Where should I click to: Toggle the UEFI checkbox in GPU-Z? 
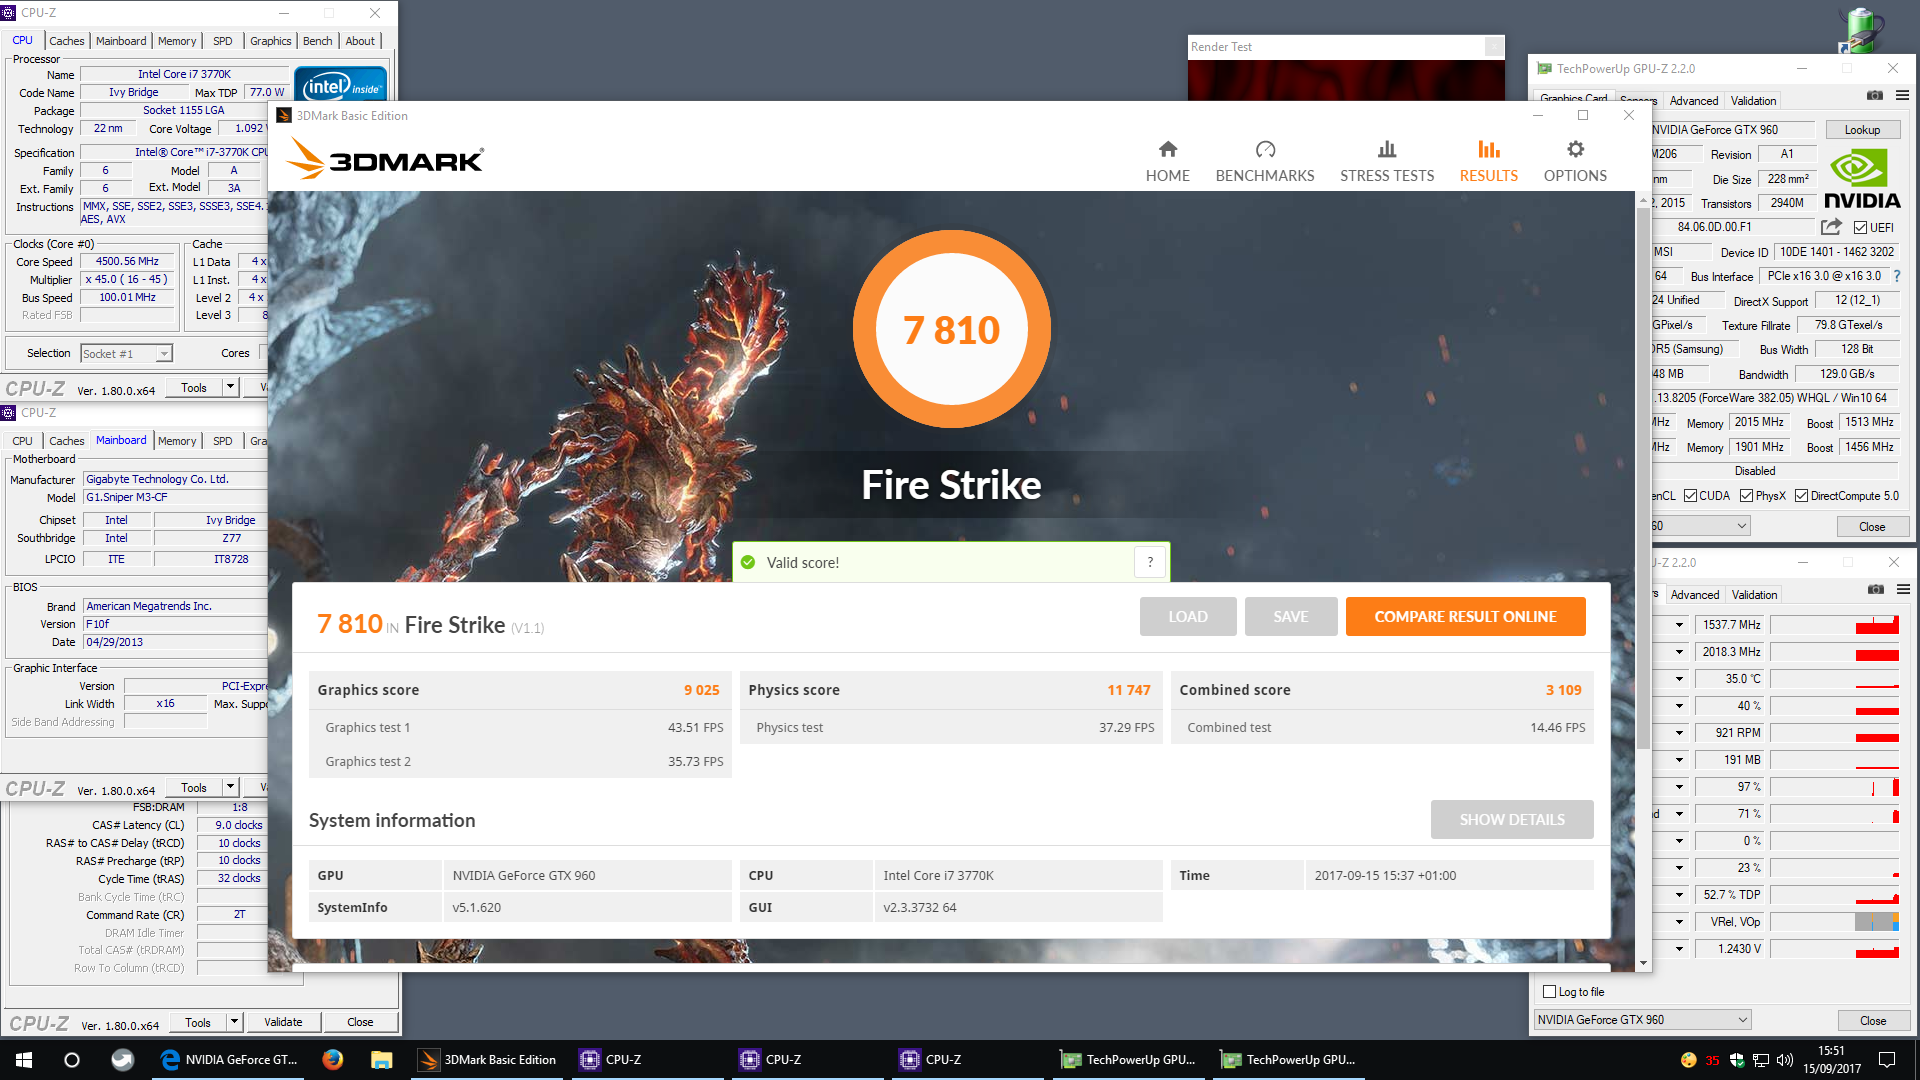click(1860, 227)
